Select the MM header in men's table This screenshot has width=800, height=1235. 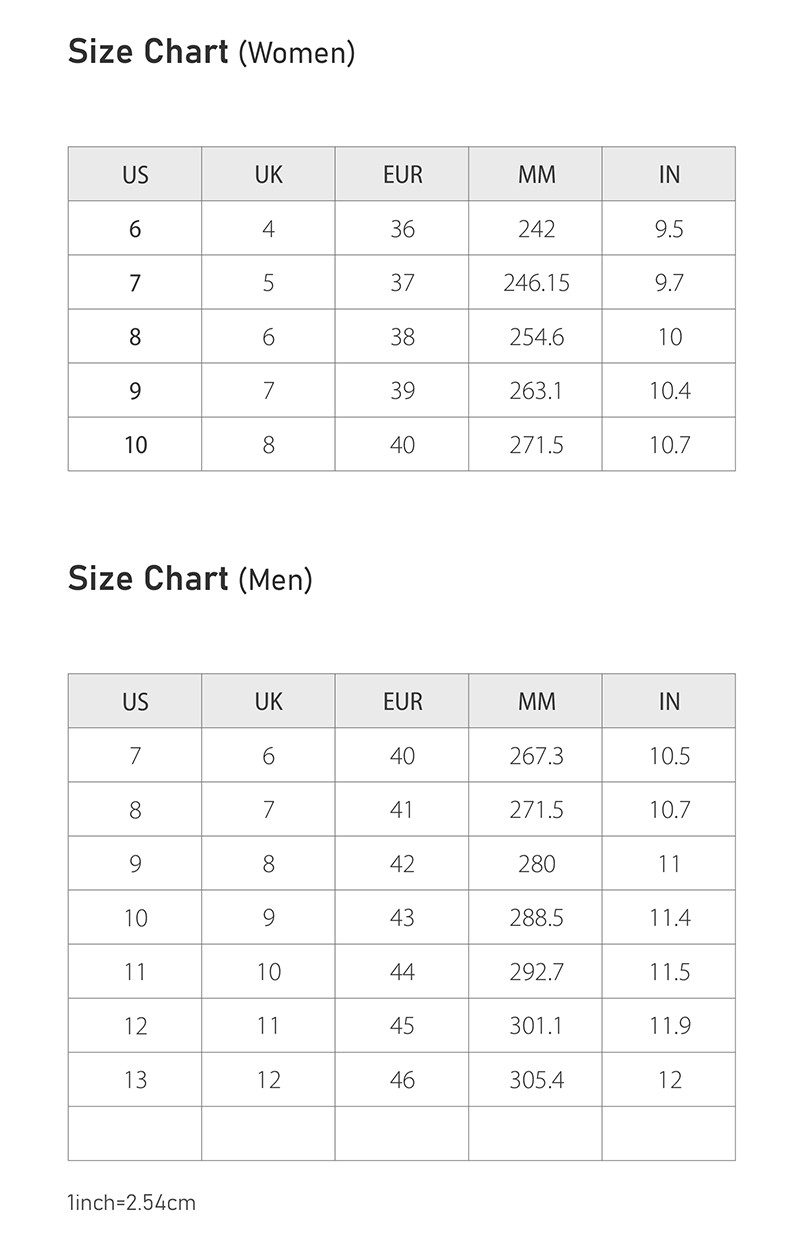pyautogui.click(x=536, y=701)
